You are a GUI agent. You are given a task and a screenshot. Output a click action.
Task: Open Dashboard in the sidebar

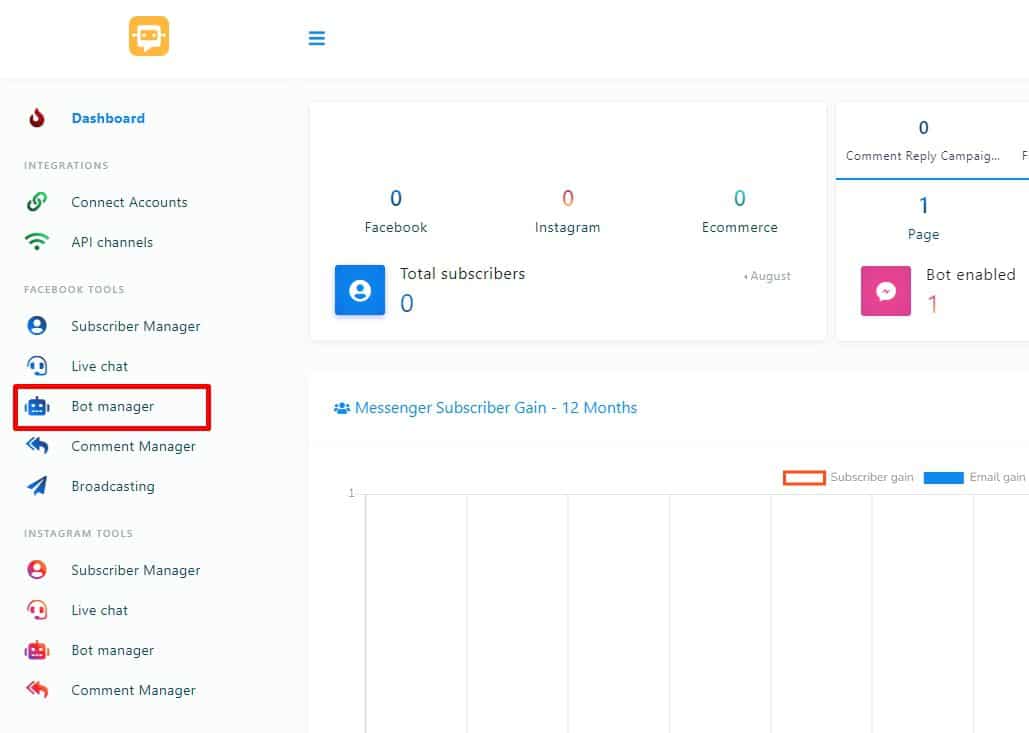point(108,118)
